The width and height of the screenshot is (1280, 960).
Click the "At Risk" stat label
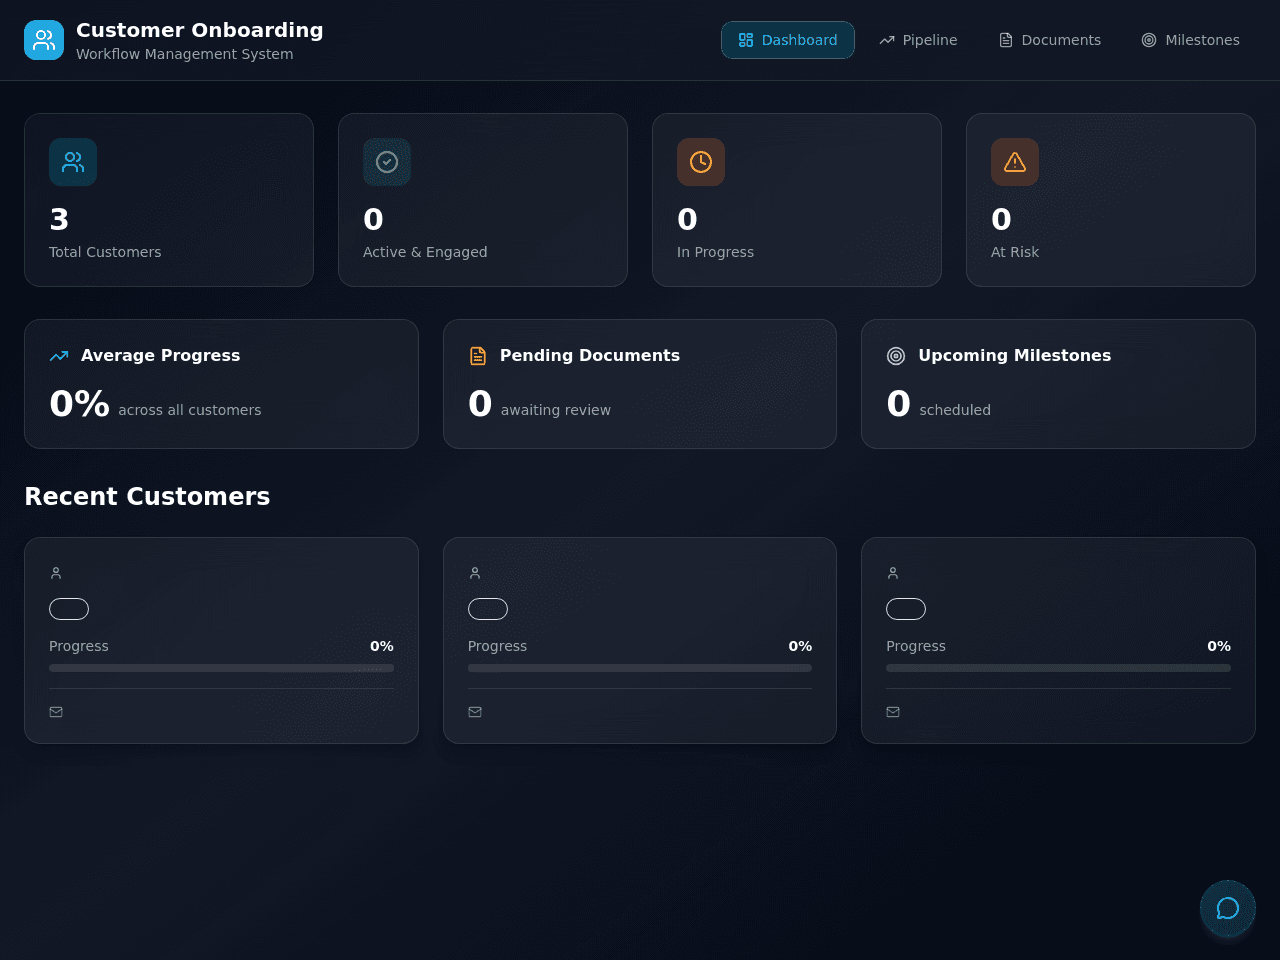(1015, 252)
